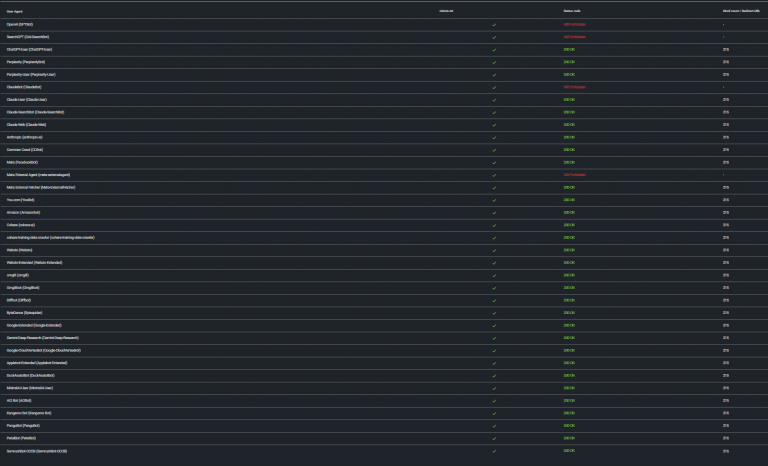Select the Anthropic (anthropic-ai) row label

[25, 137]
